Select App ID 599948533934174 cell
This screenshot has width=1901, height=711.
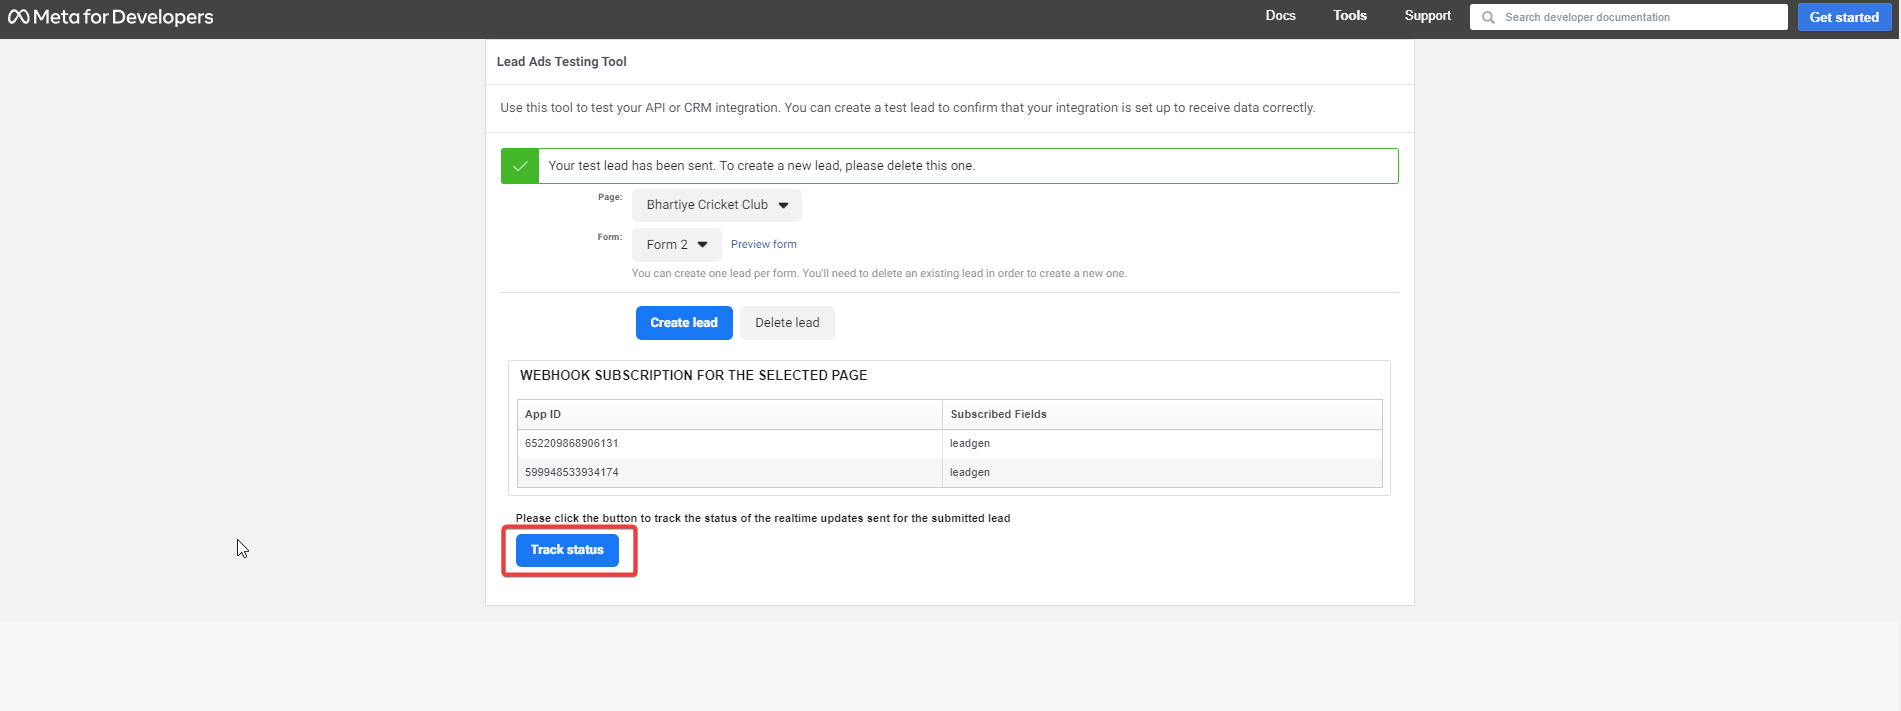(572, 472)
